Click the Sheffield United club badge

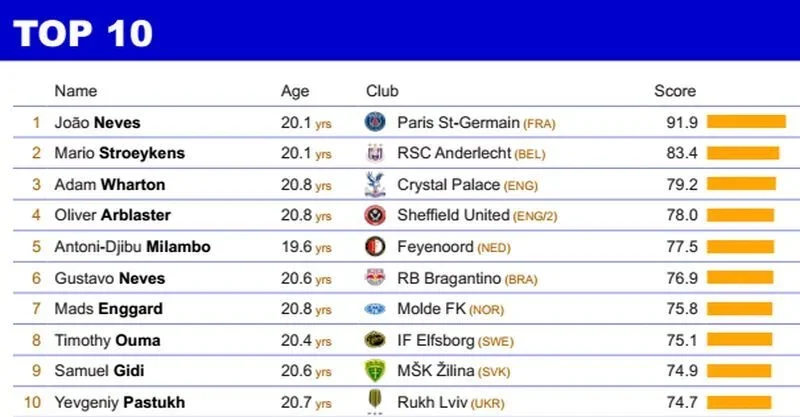[375, 216]
